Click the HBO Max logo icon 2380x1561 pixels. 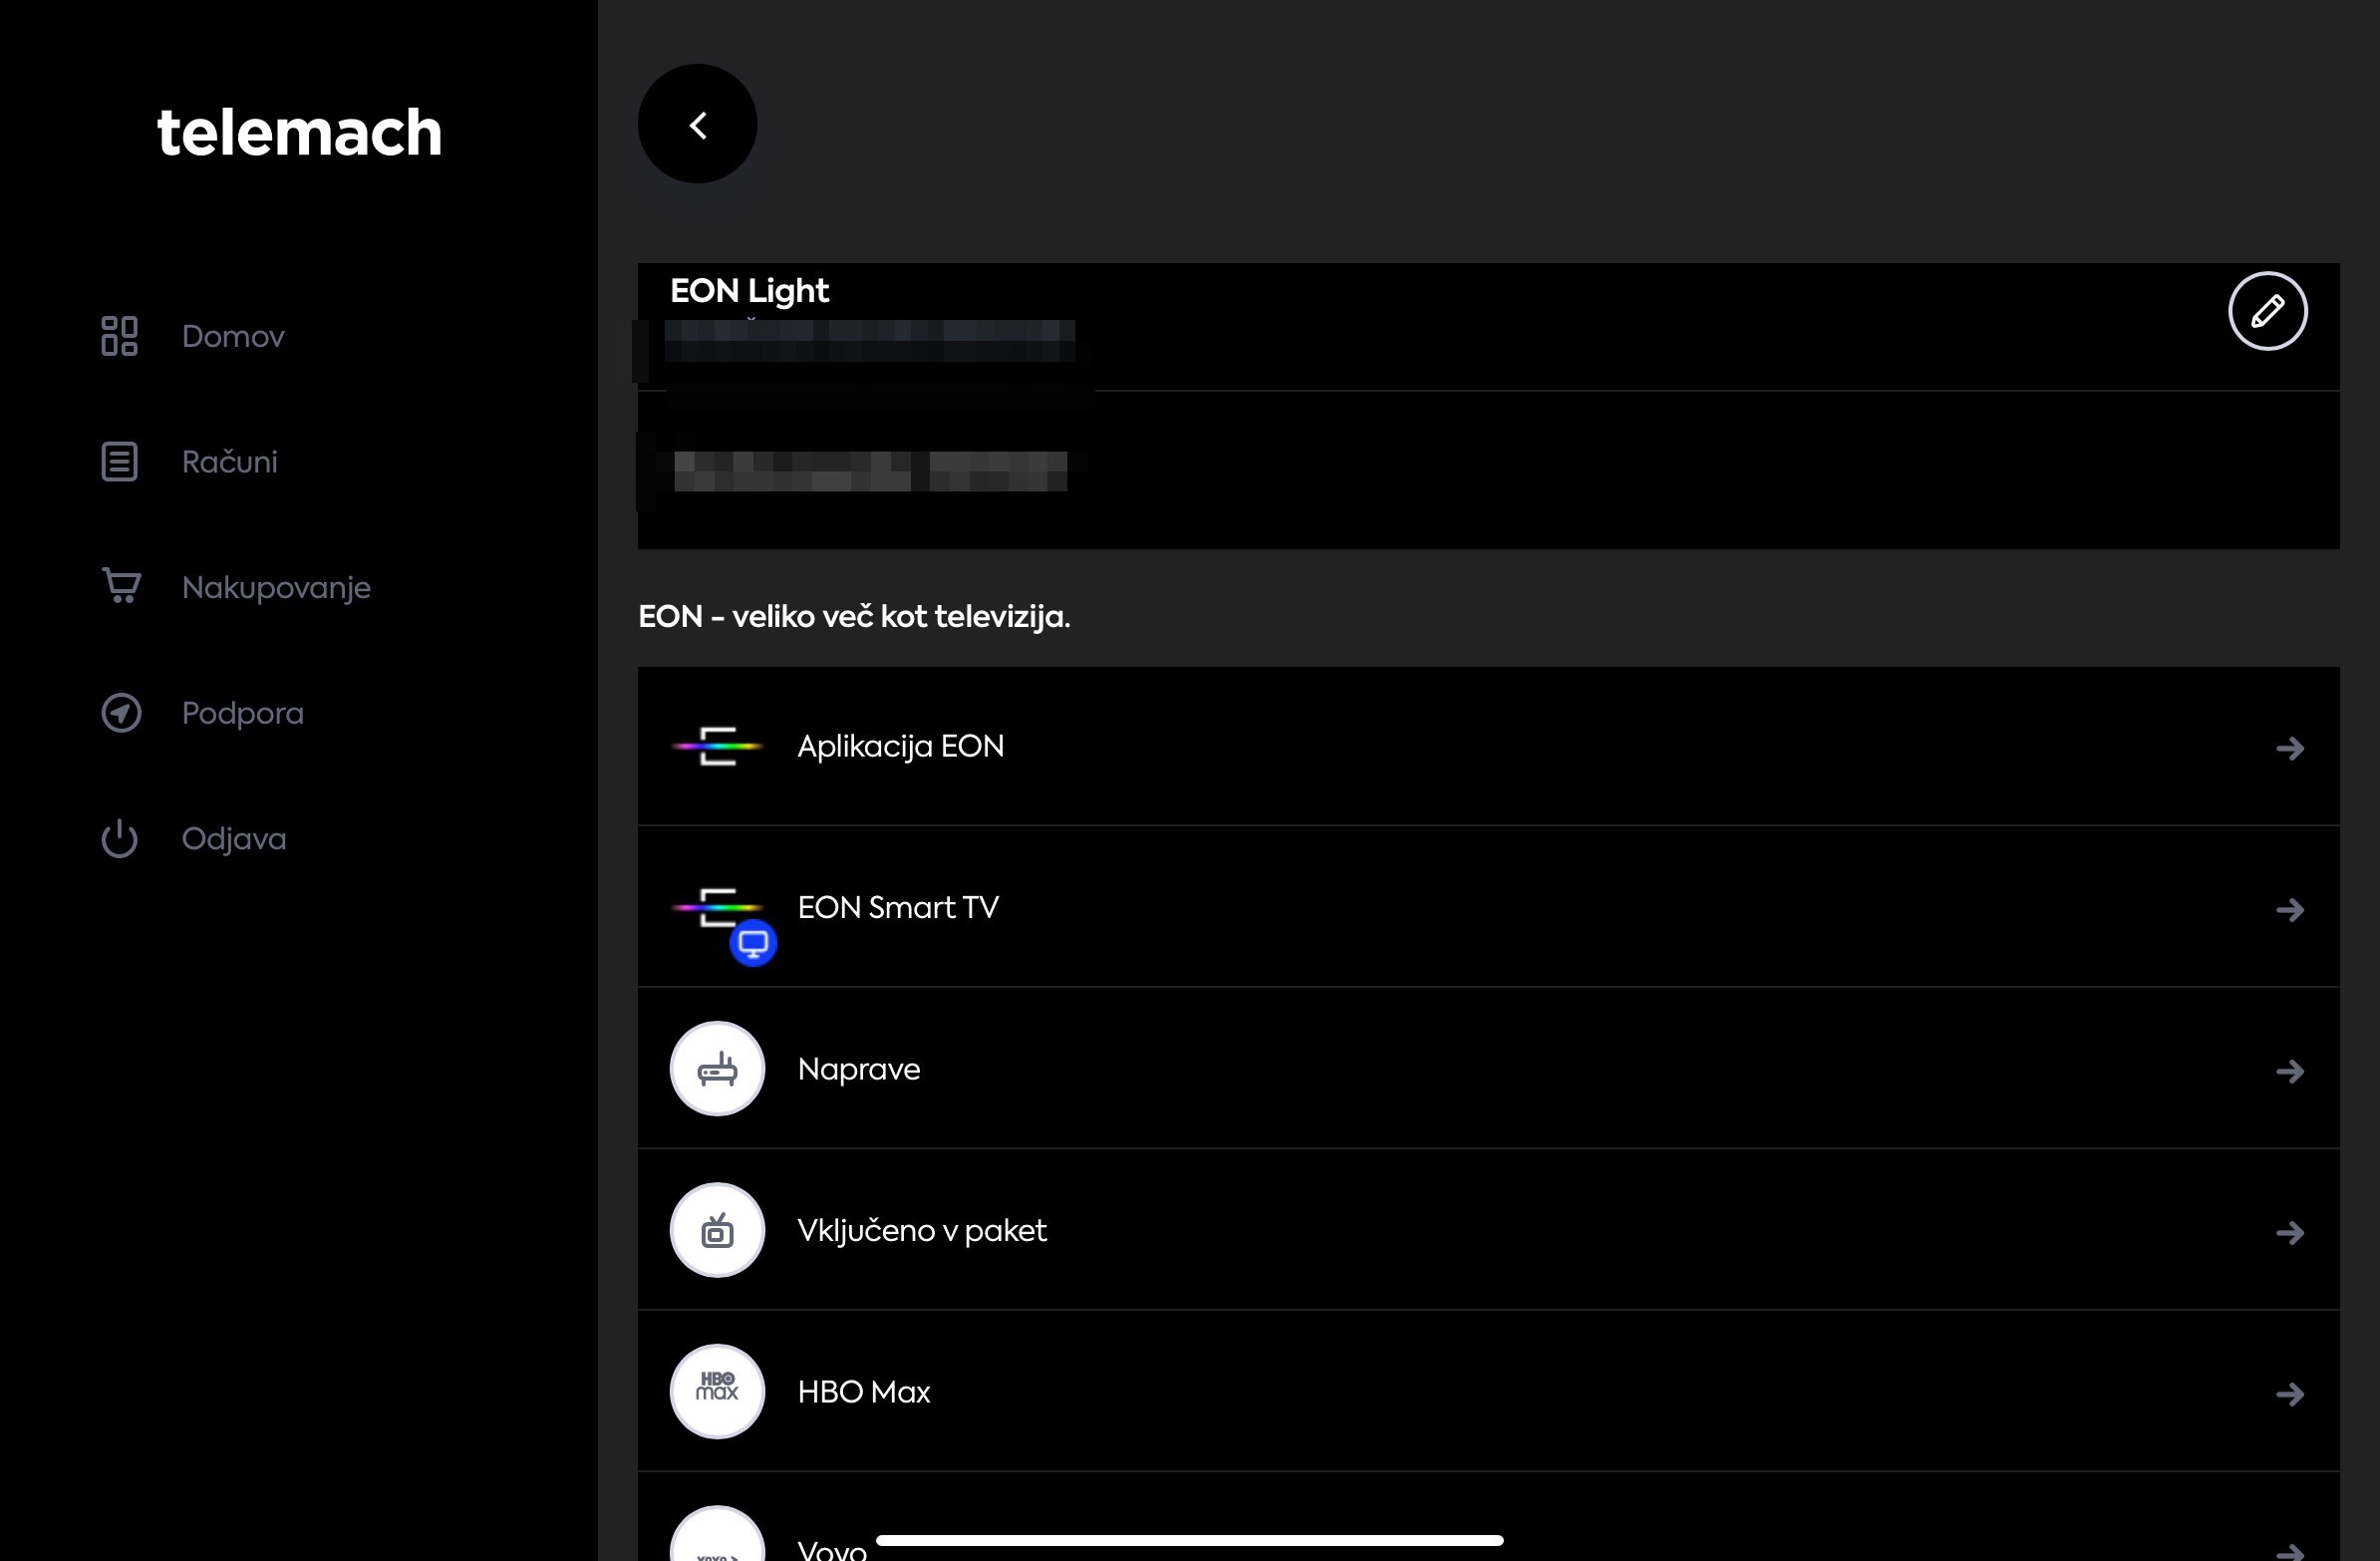point(717,1391)
